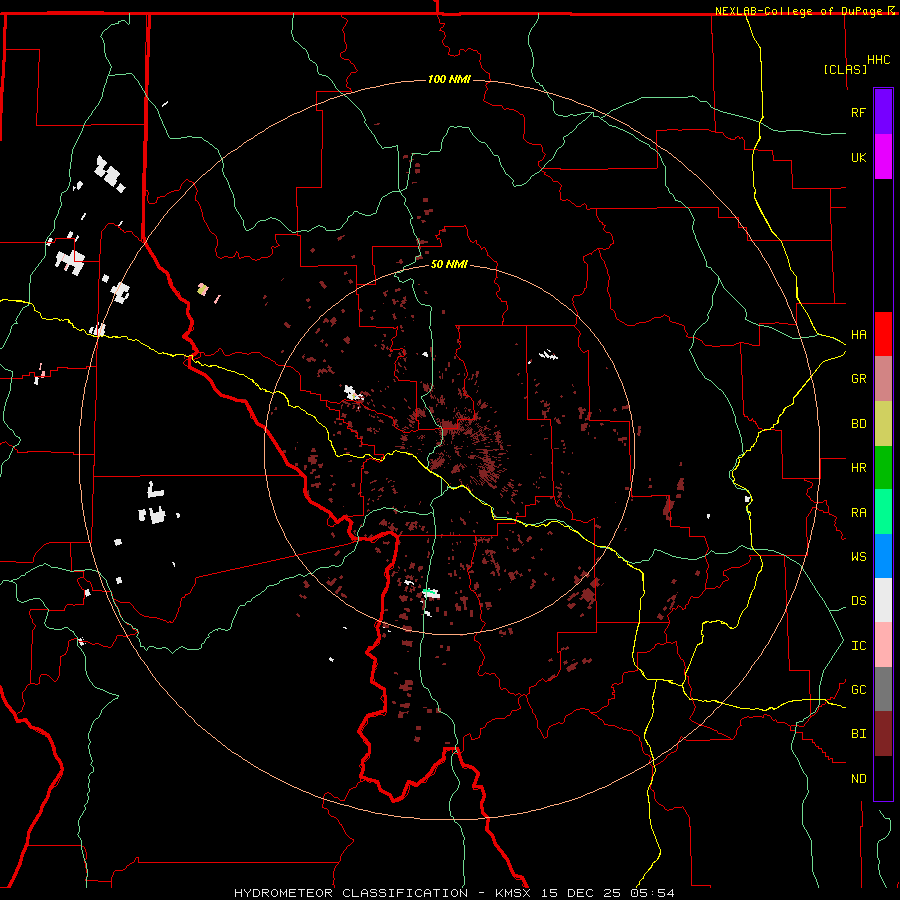Click the WS legend label
The height and width of the screenshot is (900, 900).
pos(858,556)
